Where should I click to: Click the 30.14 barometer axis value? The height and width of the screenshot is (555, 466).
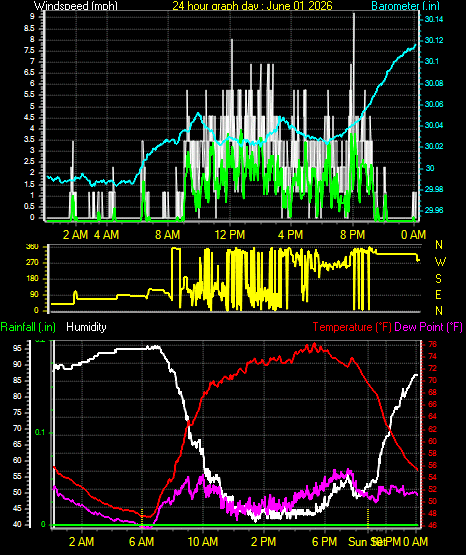point(434,19)
